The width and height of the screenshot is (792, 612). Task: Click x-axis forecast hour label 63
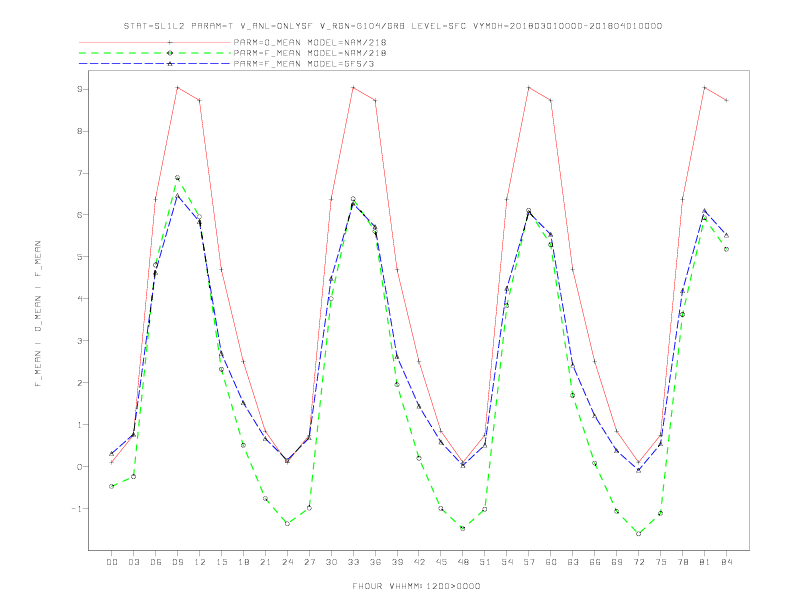click(573, 562)
